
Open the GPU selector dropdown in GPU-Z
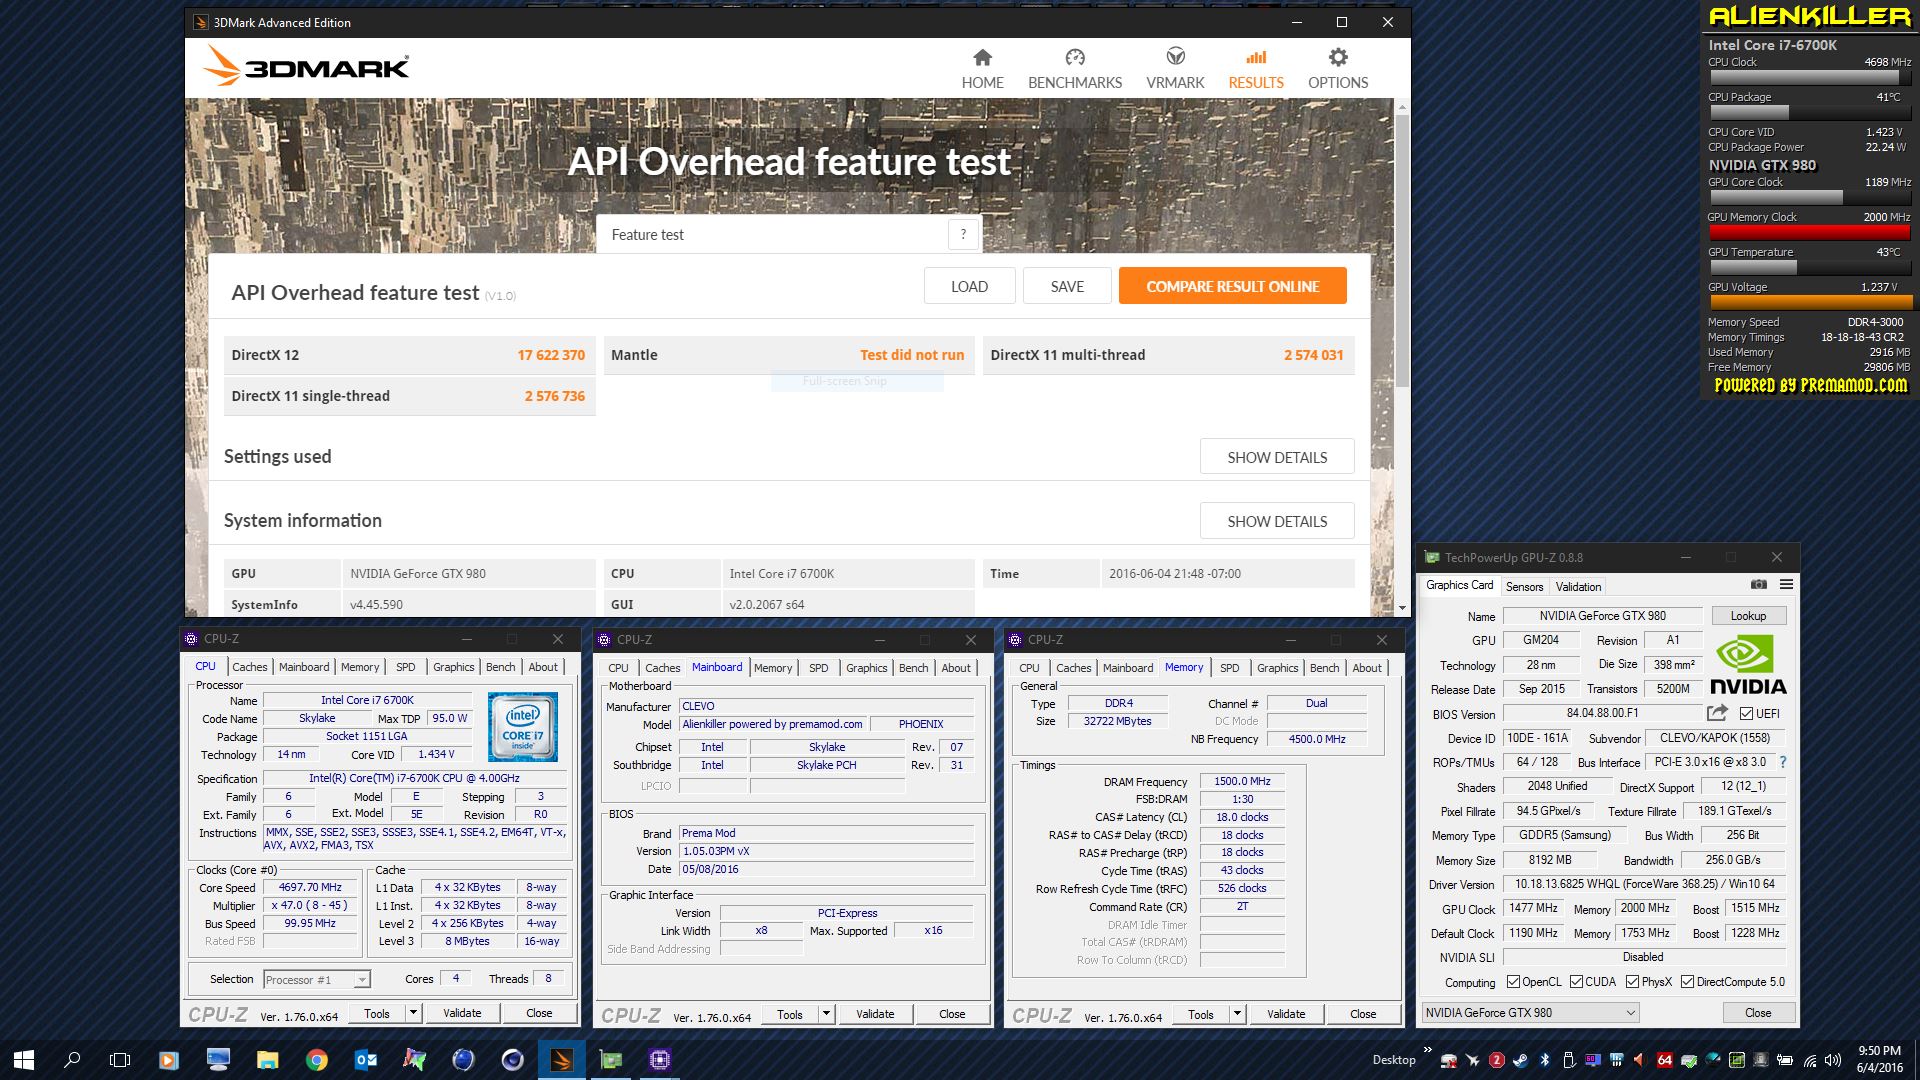[1530, 1013]
